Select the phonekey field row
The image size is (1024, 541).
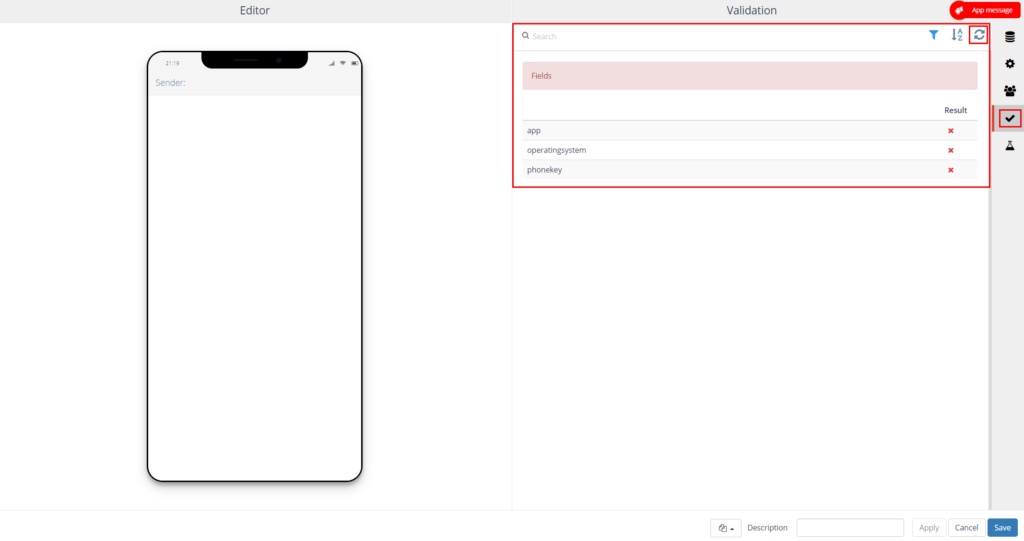pyautogui.click(x=750, y=170)
